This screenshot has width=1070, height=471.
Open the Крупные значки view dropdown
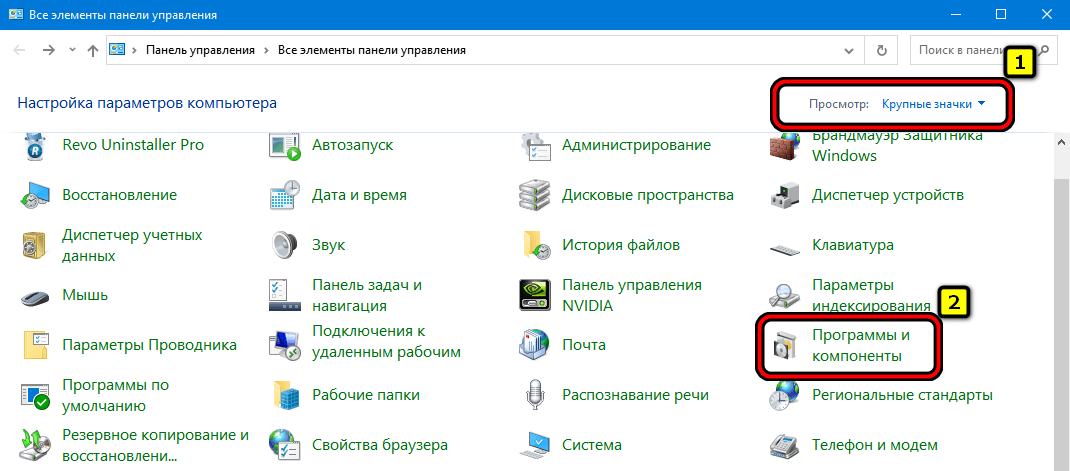point(934,104)
